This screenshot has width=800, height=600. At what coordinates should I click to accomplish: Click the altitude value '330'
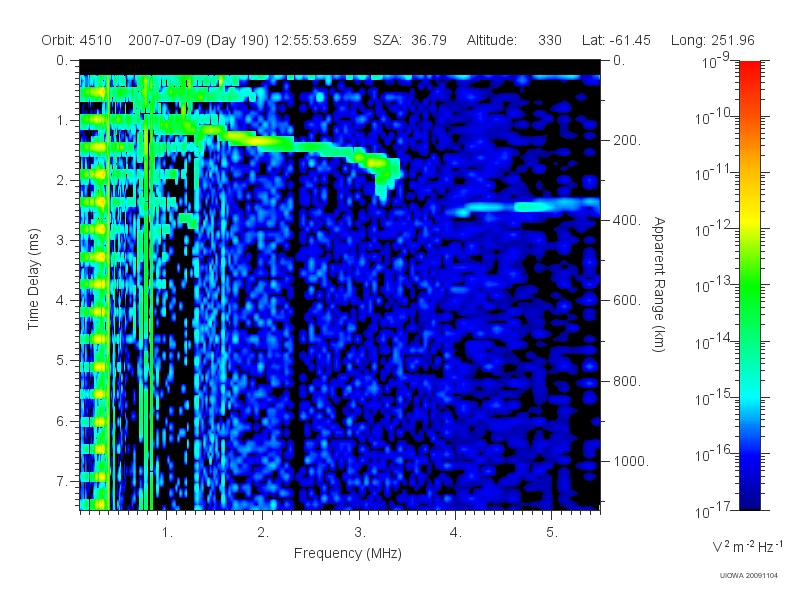549,40
